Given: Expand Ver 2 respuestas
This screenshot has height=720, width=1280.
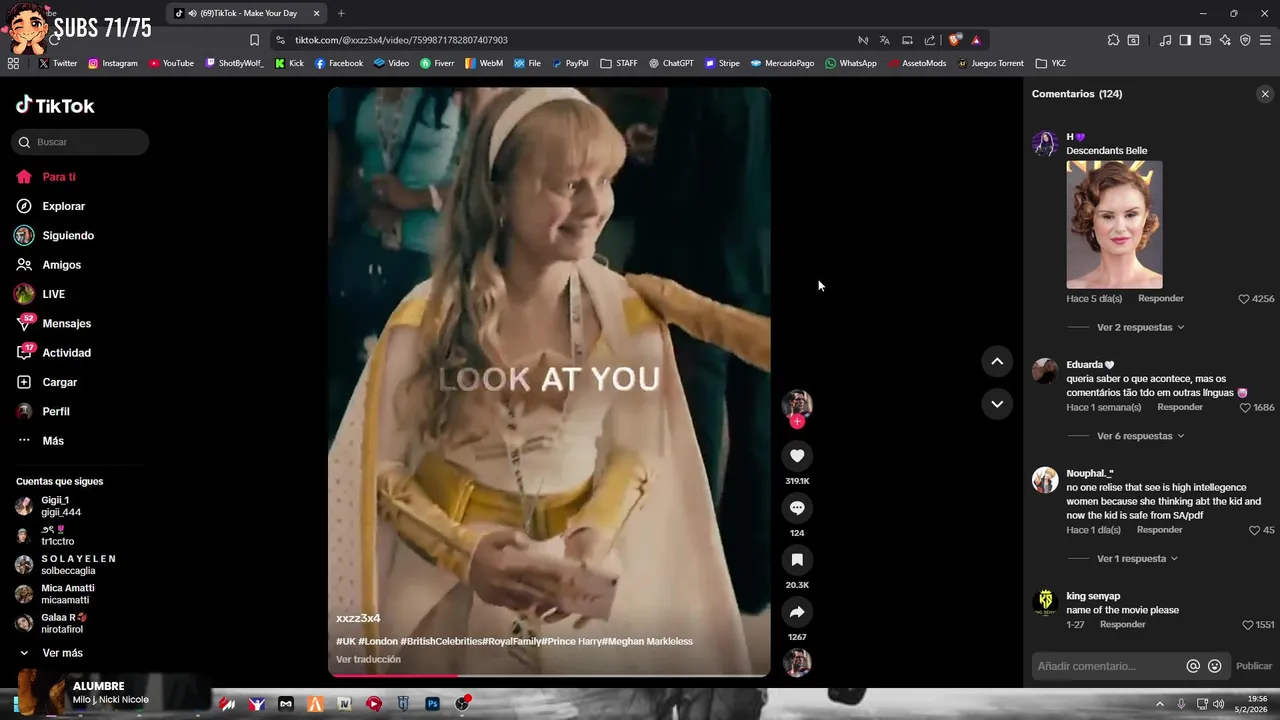Looking at the screenshot, I should (x=1140, y=327).
